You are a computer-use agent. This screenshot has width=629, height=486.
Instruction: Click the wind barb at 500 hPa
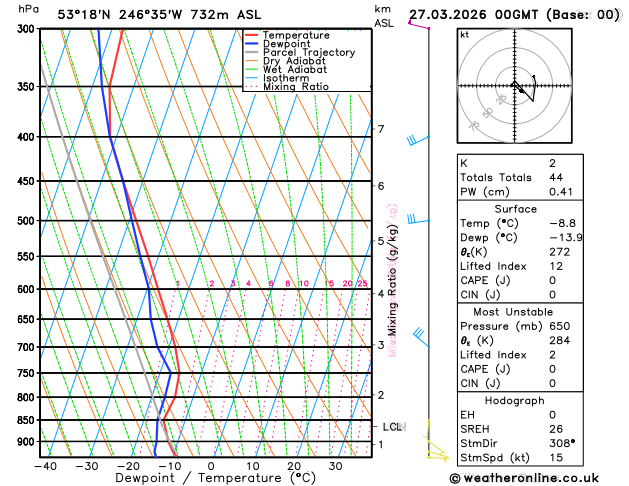(418, 219)
